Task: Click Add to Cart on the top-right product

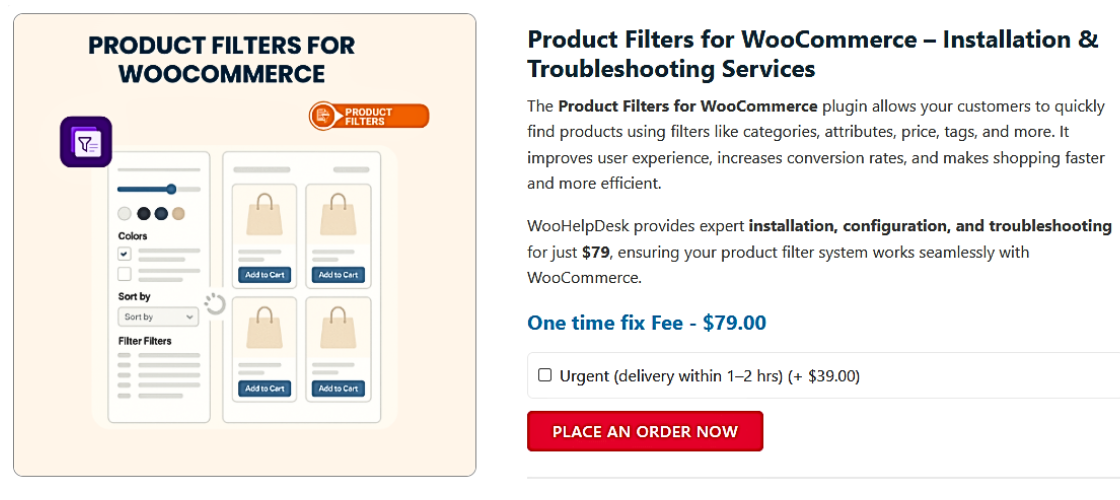Action: tap(338, 275)
